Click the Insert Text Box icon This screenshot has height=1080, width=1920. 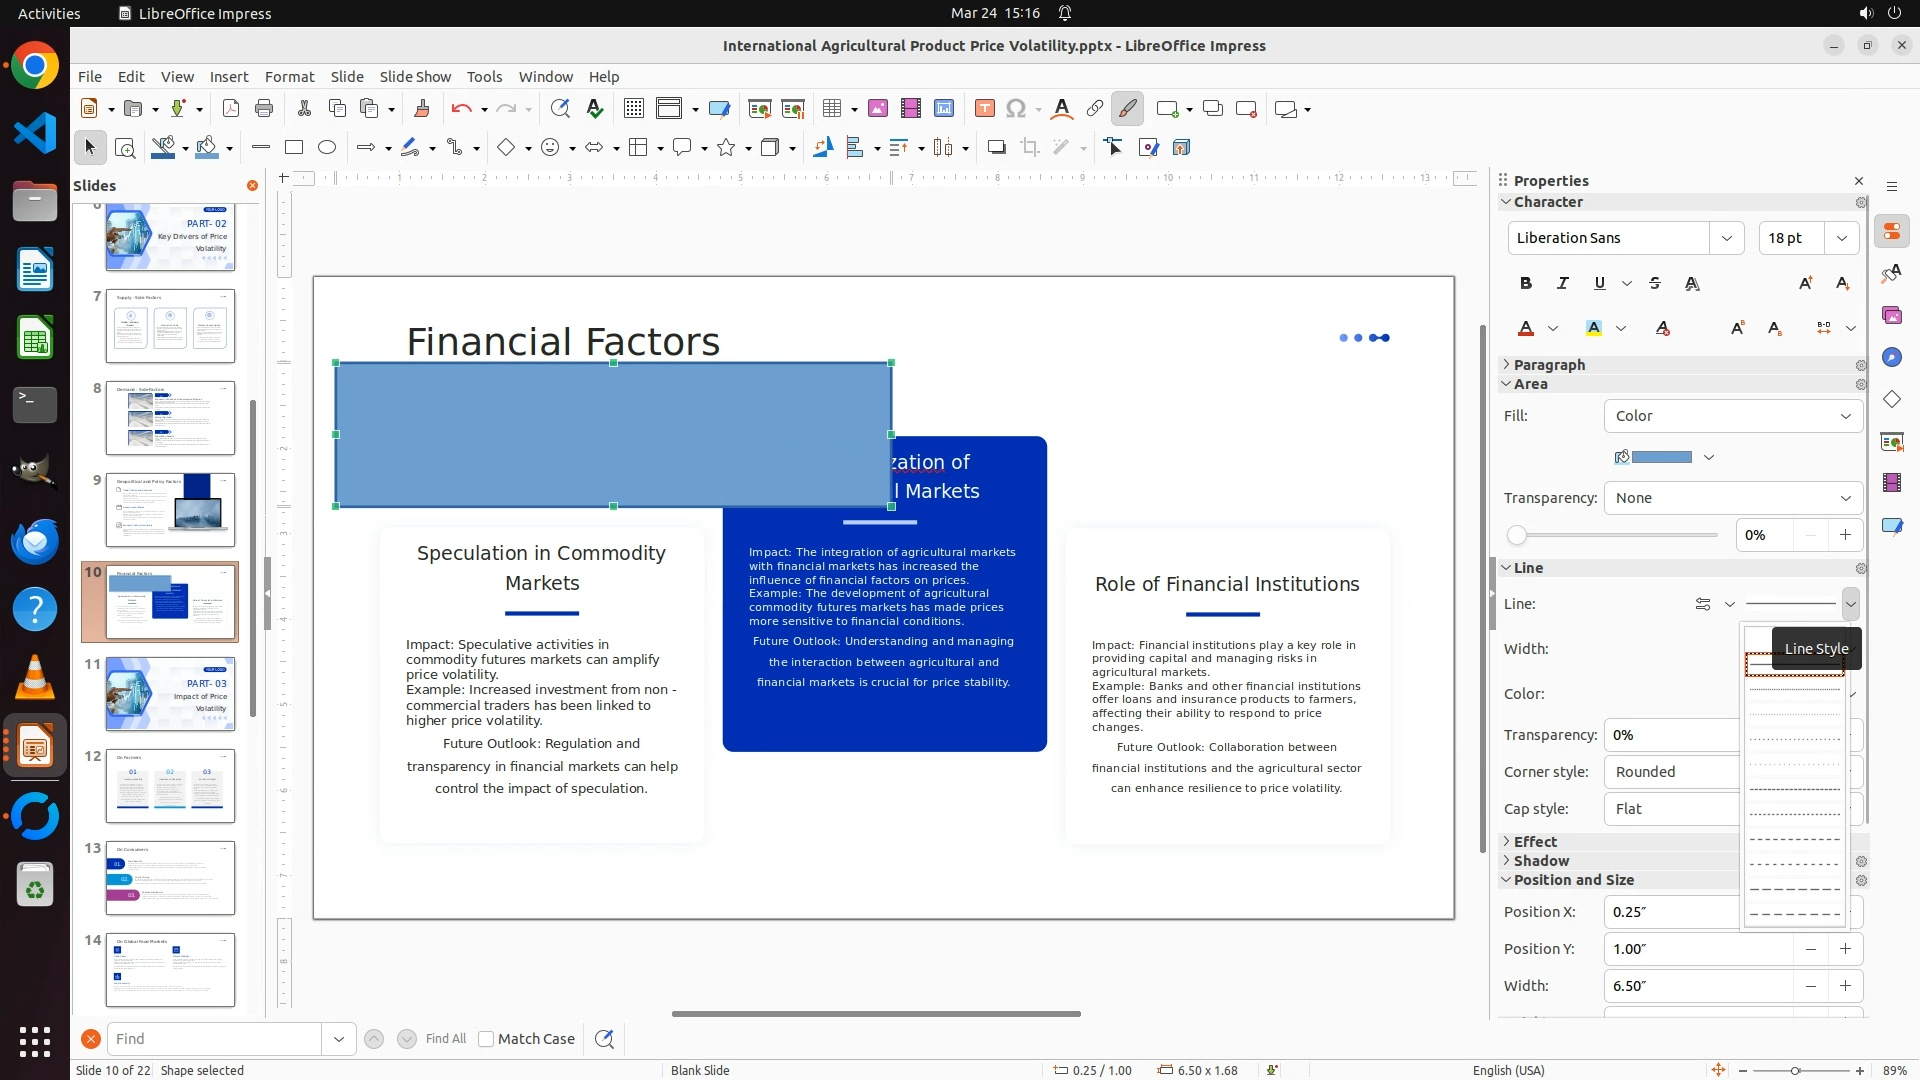click(x=984, y=109)
